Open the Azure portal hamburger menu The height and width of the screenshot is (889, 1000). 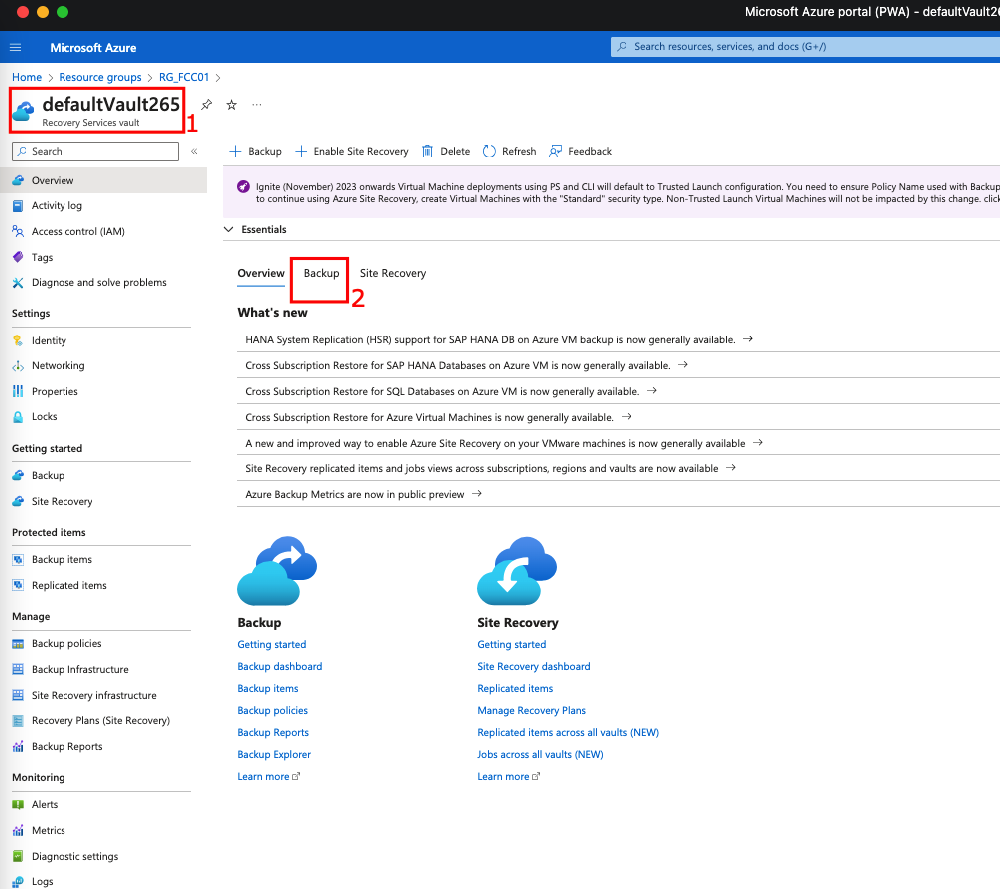[x=15, y=47]
